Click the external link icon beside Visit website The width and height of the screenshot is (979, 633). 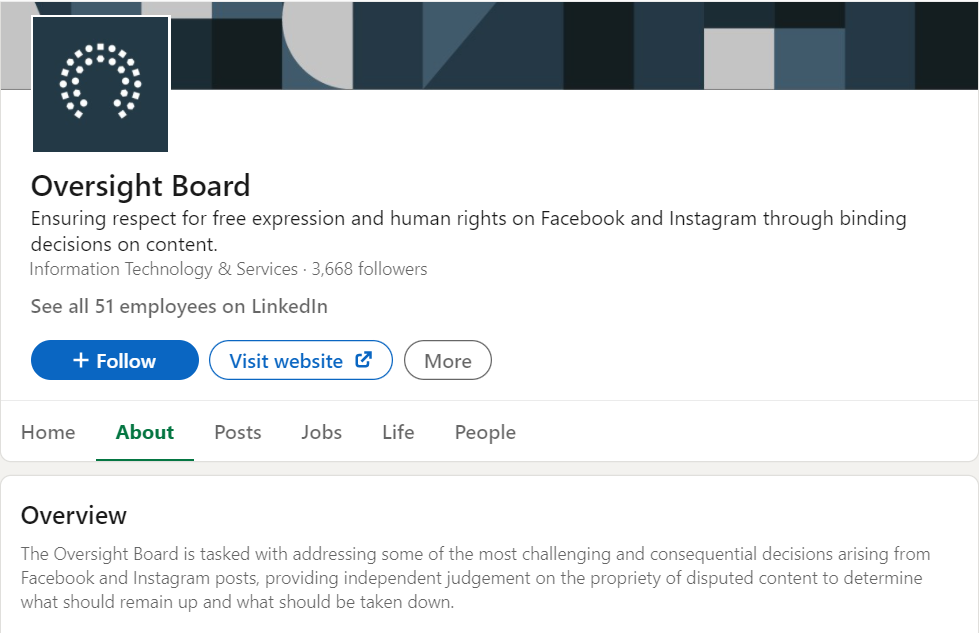pos(363,360)
